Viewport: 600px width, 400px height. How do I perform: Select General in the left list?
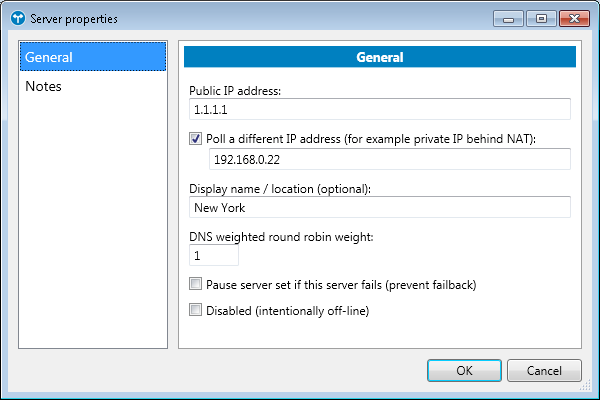(x=92, y=57)
